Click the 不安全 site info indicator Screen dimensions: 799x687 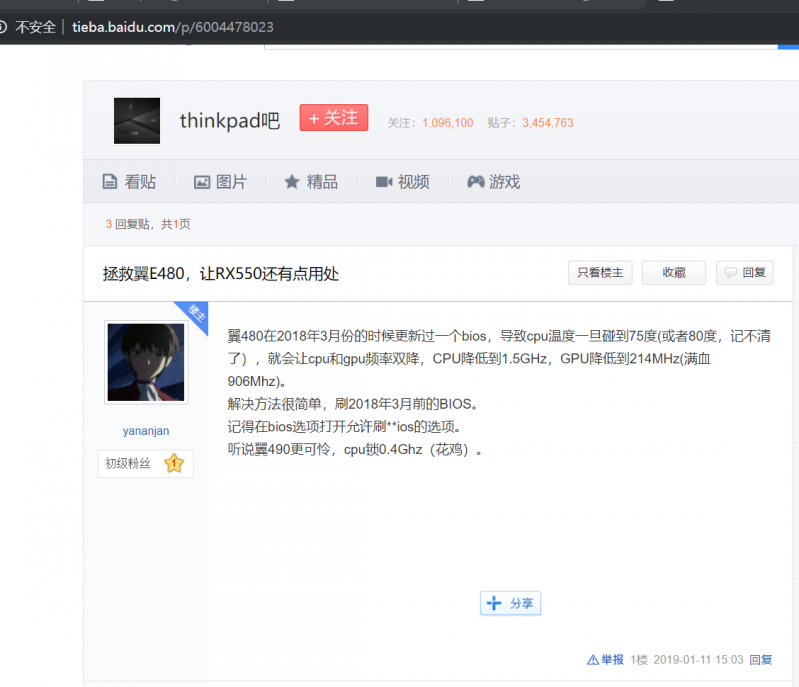click(x=28, y=27)
